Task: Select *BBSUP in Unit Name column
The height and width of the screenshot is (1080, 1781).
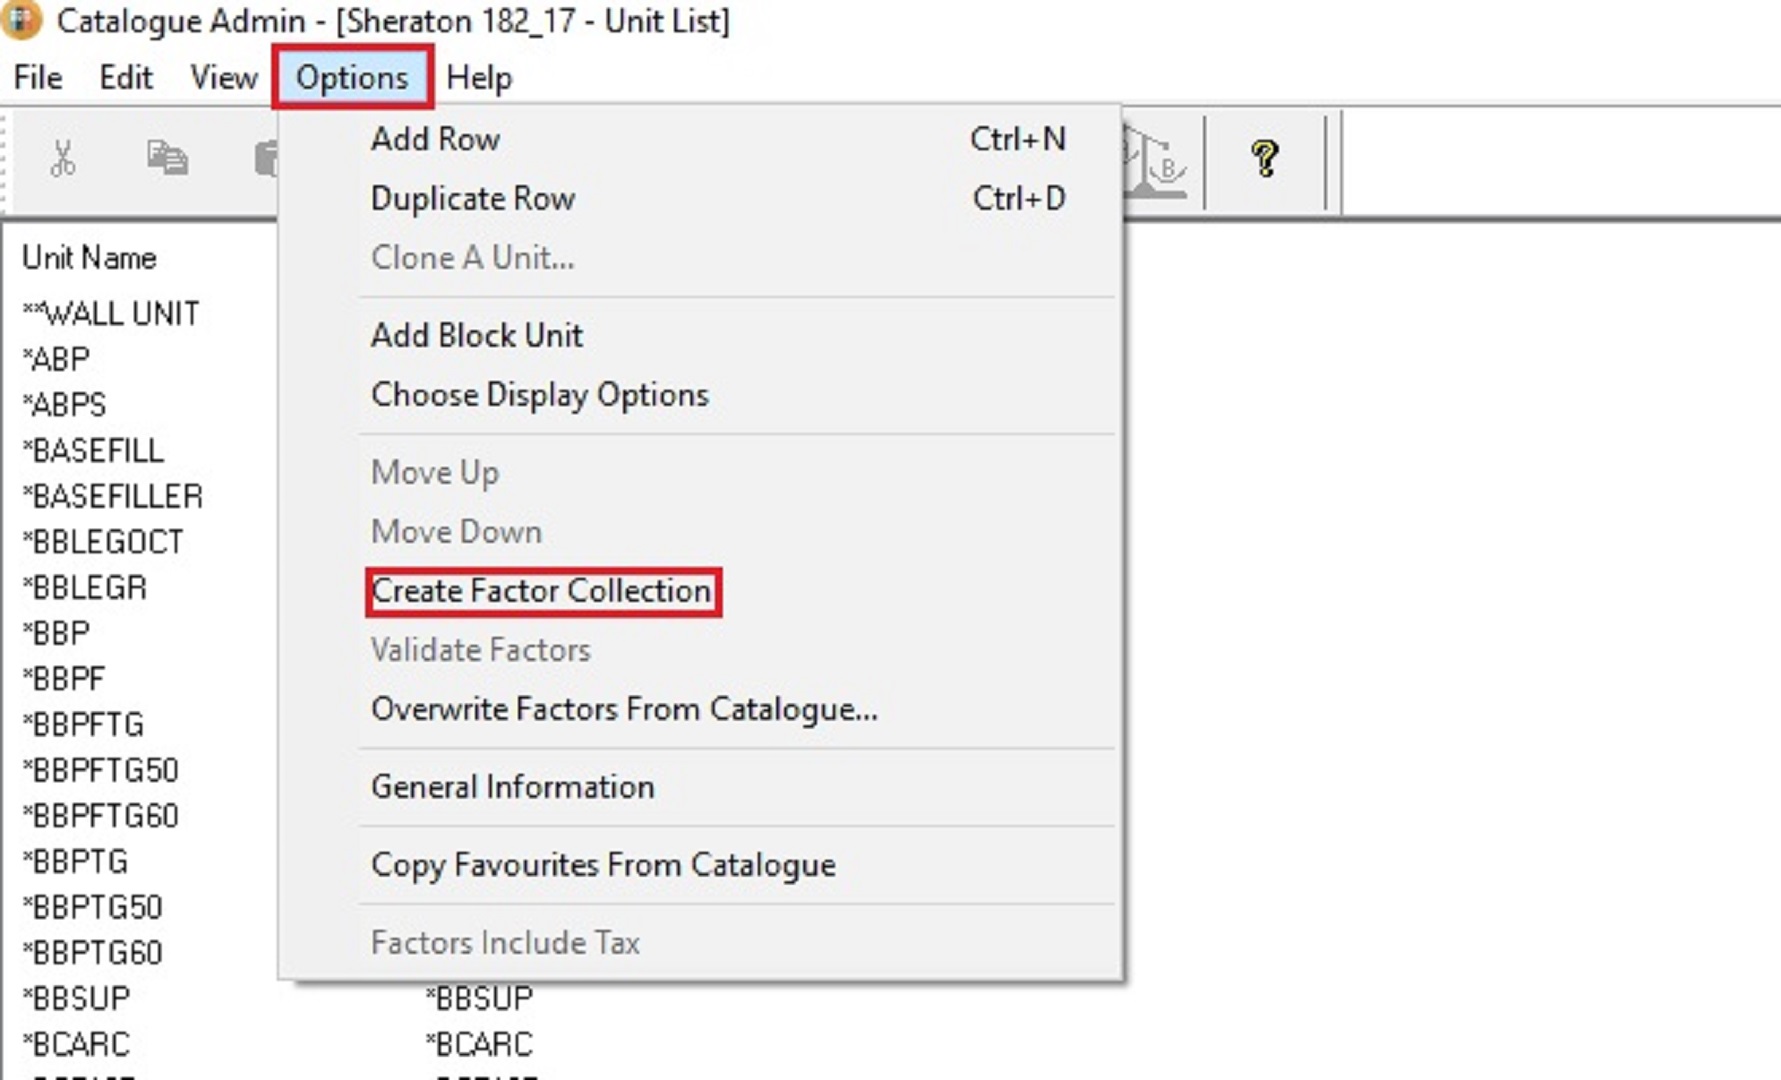Action: tap(77, 998)
